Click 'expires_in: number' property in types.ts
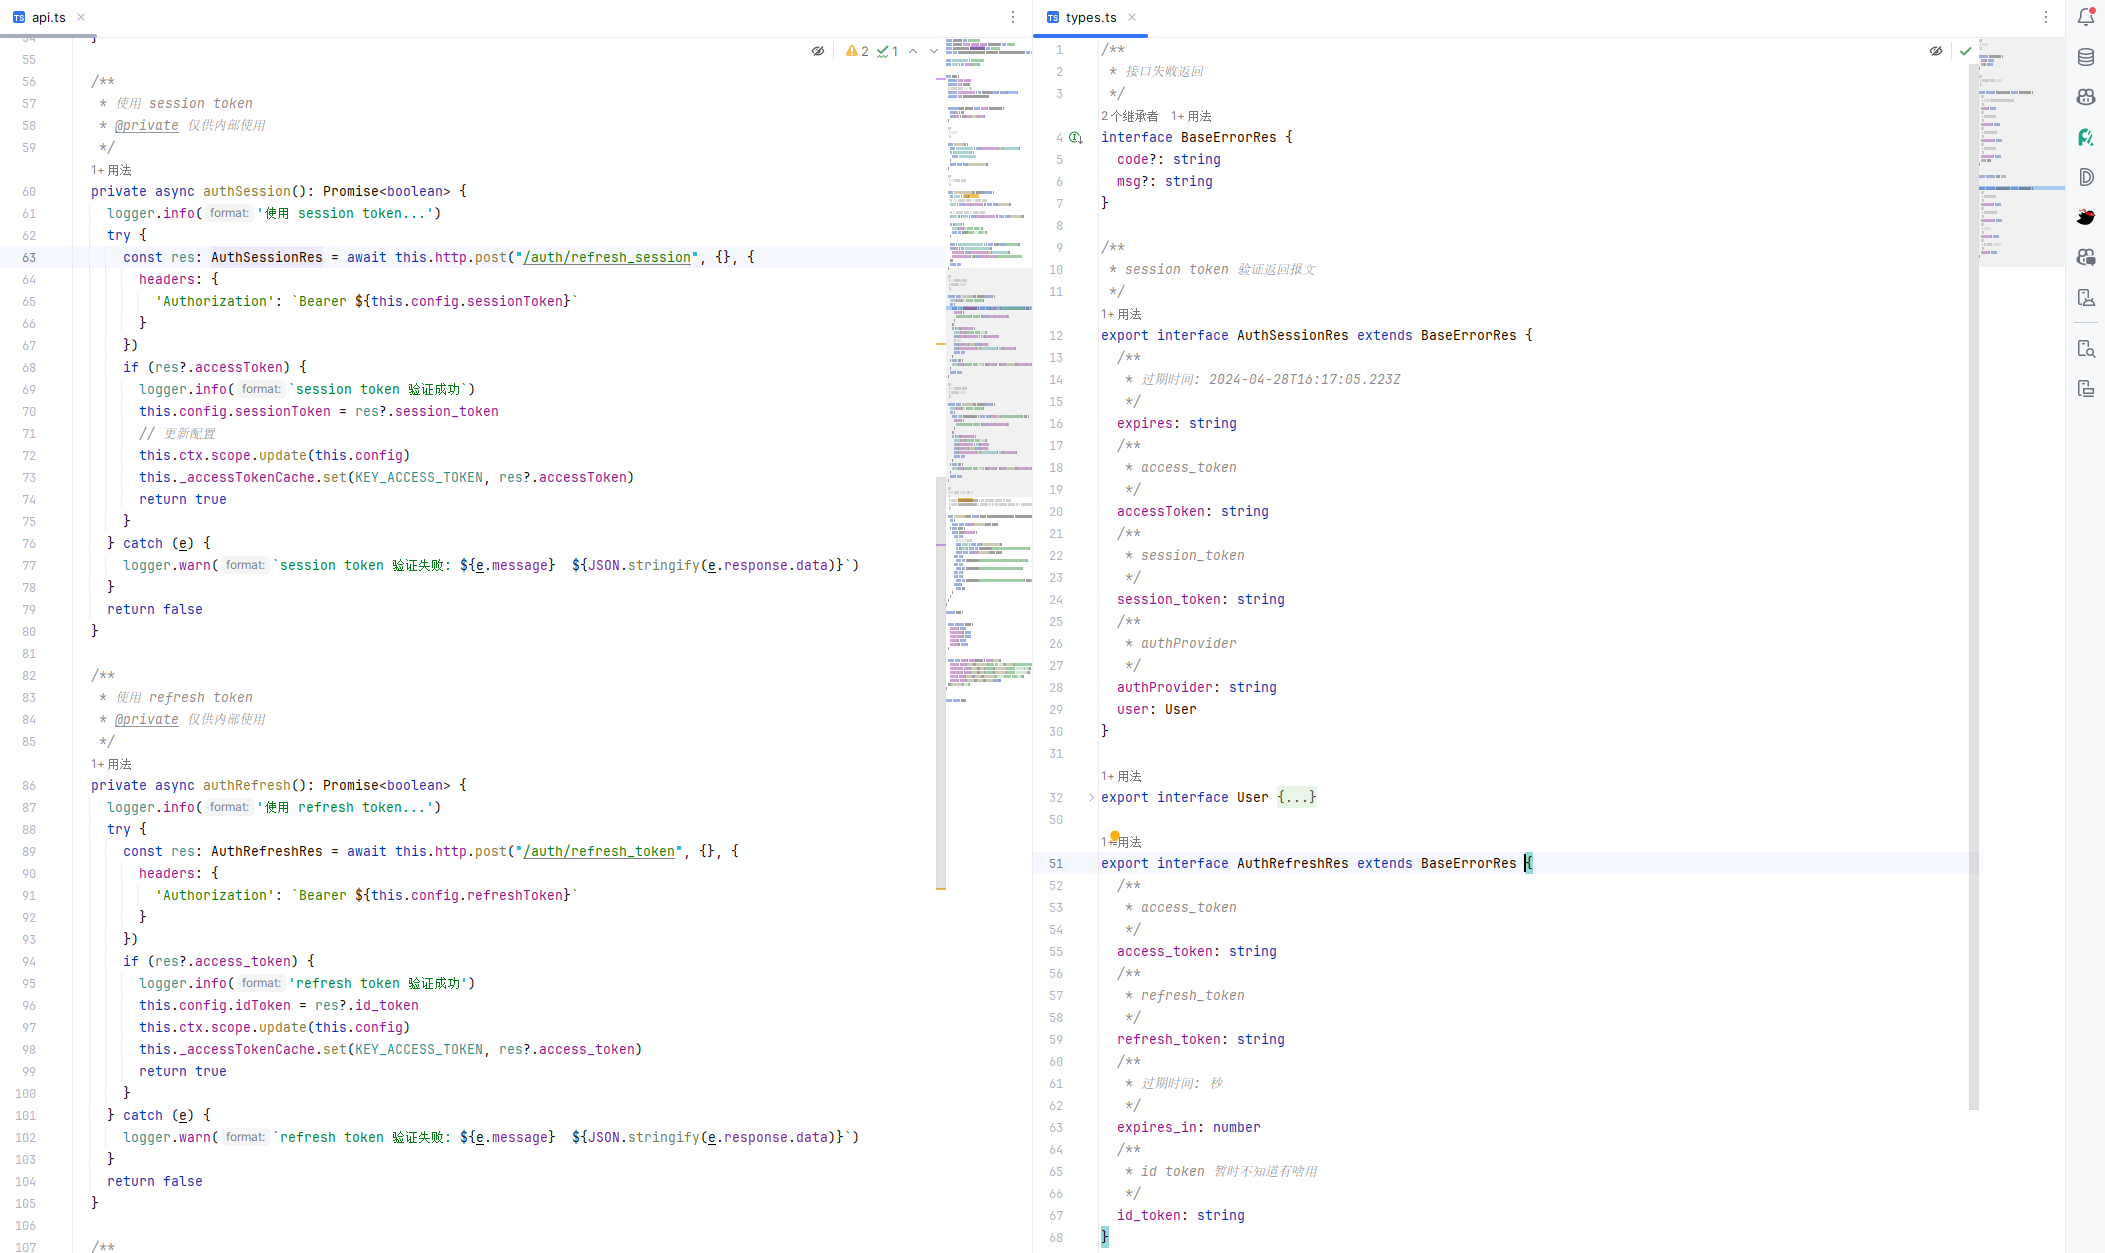 click(x=1188, y=1127)
